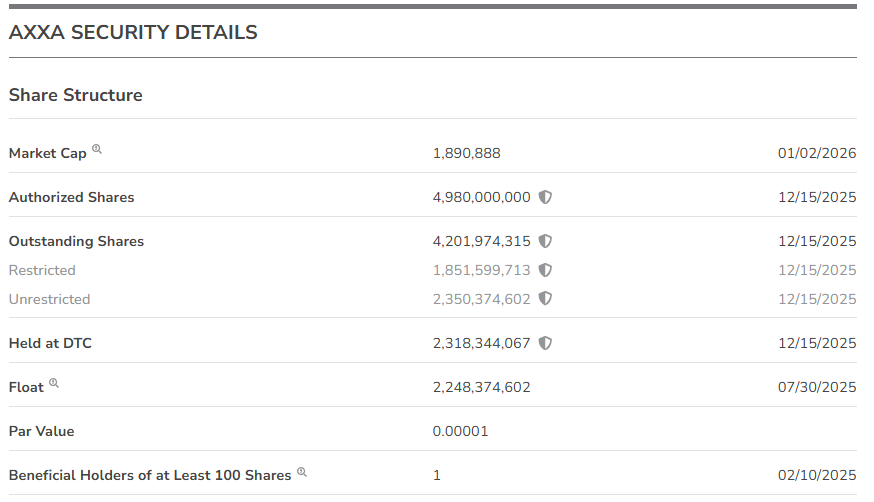Click the Outstanding Shares date 12/15/2025
The image size is (874, 502).
(817, 241)
